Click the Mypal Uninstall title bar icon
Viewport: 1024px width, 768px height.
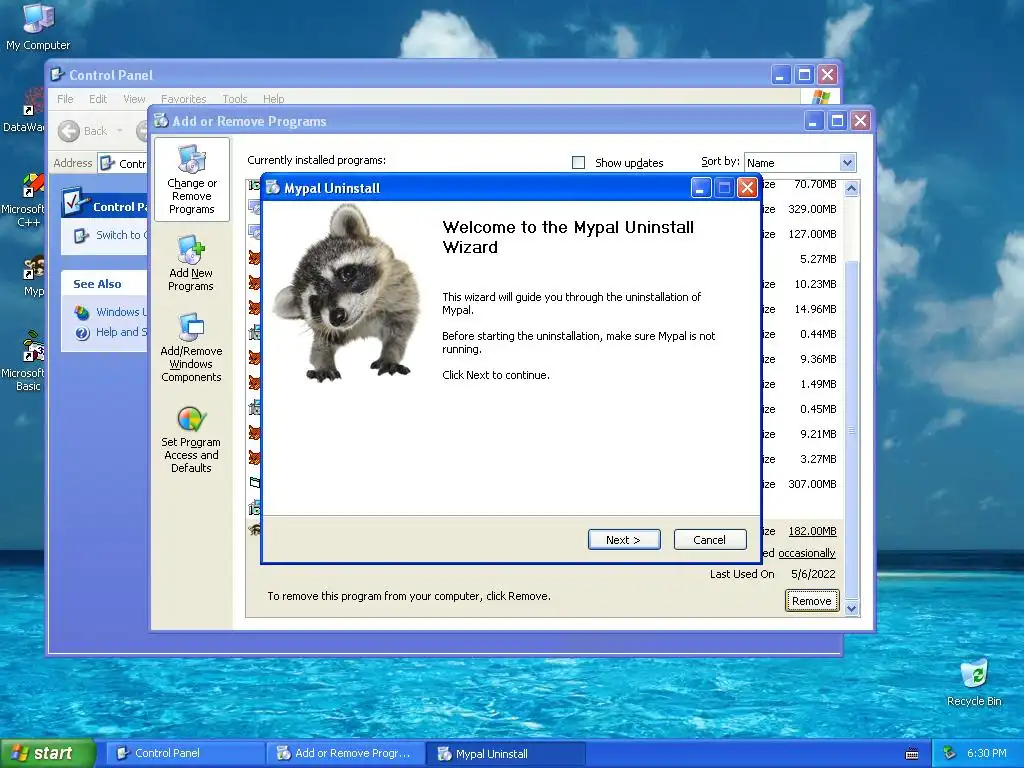coord(272,187)
